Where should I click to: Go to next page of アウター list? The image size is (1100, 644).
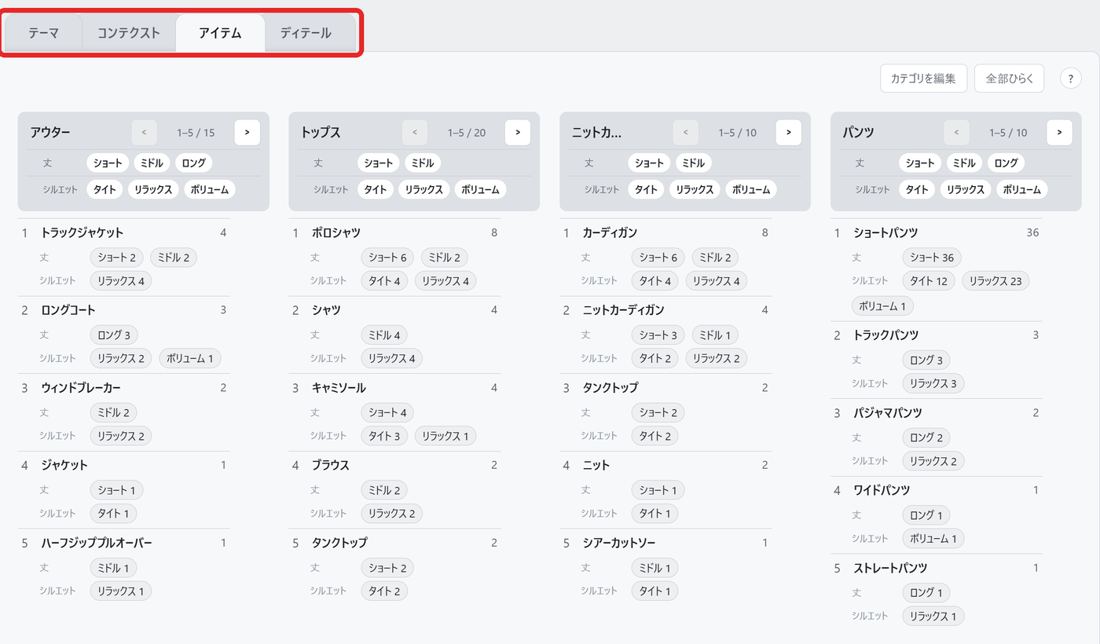[x=247, y=132]
